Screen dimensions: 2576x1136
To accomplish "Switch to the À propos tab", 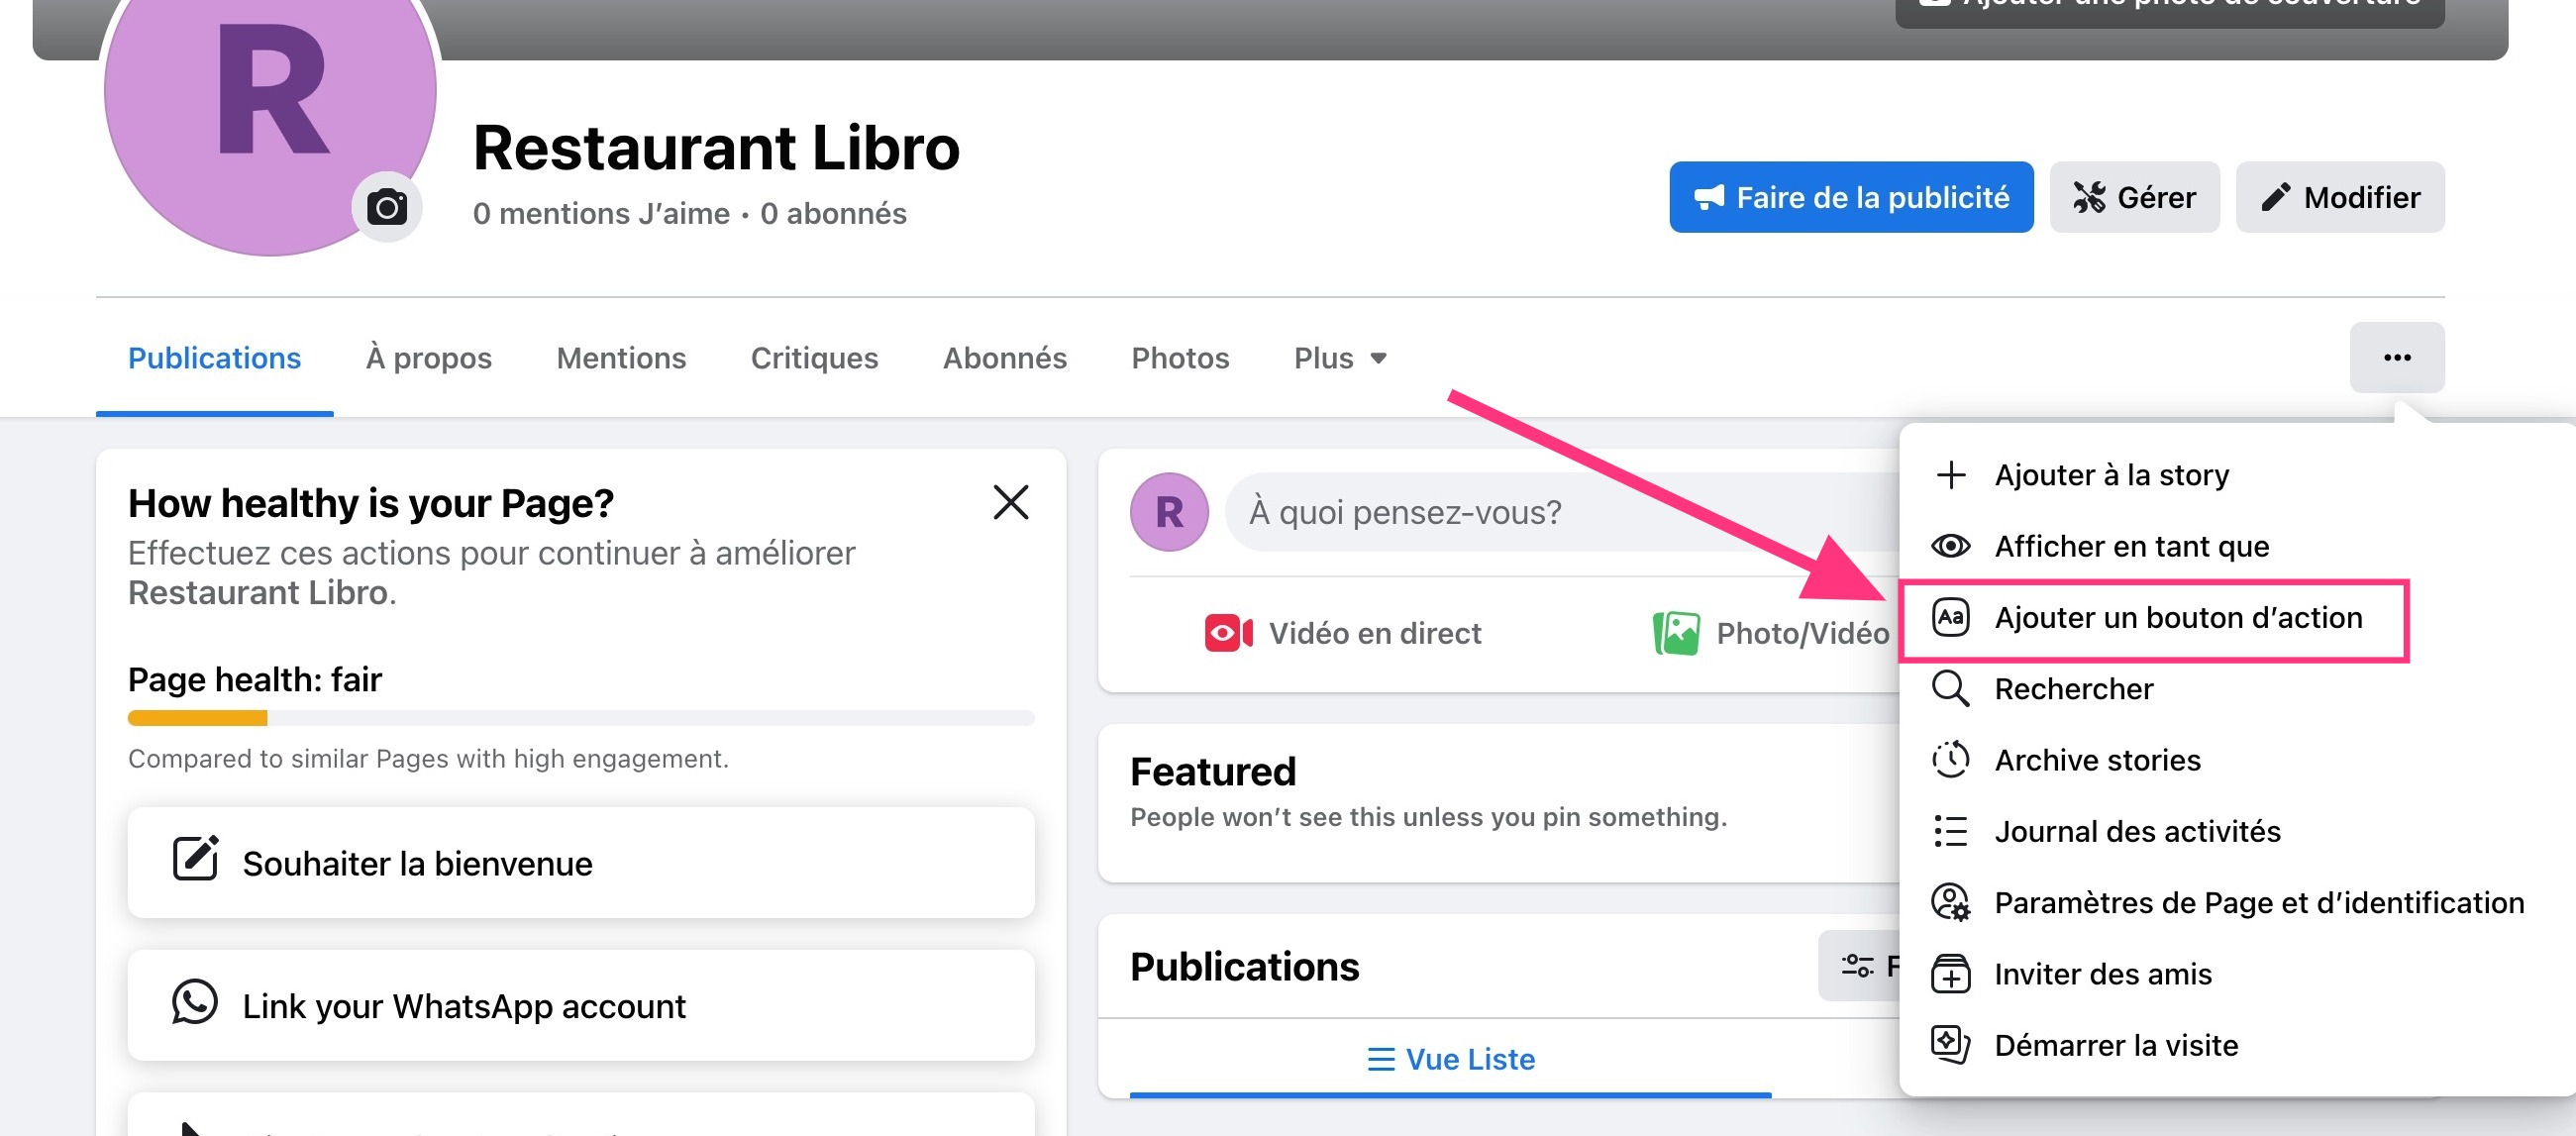I will 428,358.
